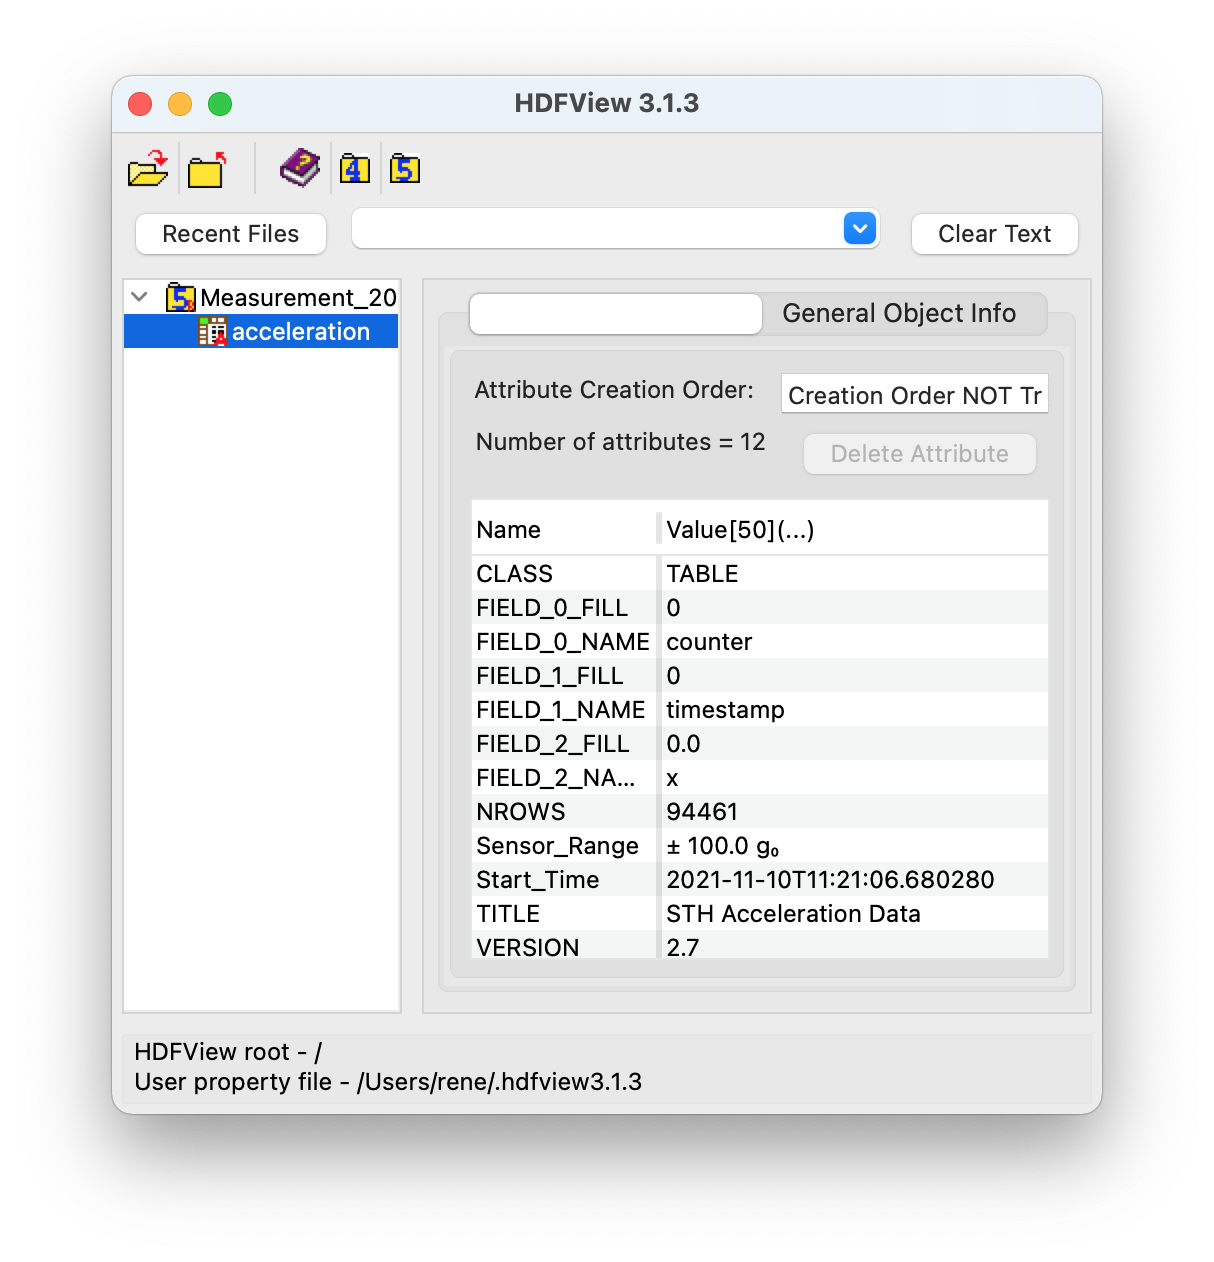Click the Clear Text button

click(994, 233)
